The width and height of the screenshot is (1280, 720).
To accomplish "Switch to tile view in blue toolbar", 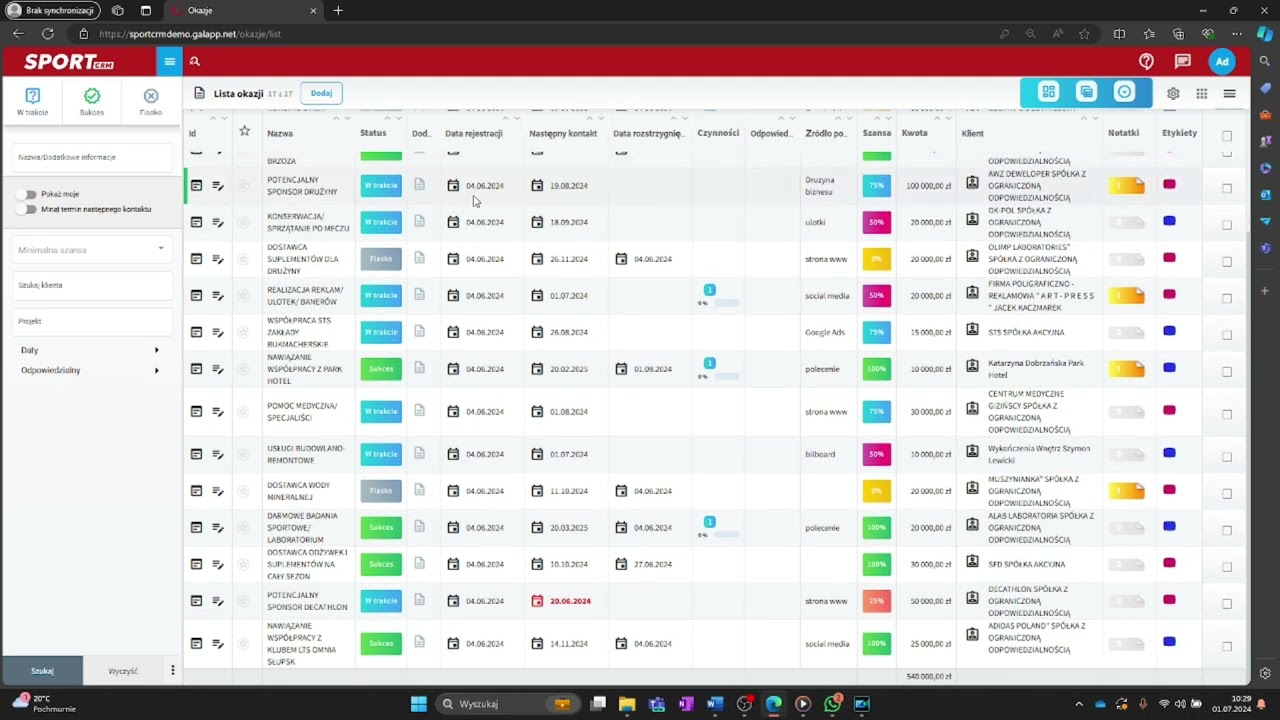I will [1048, 92].
